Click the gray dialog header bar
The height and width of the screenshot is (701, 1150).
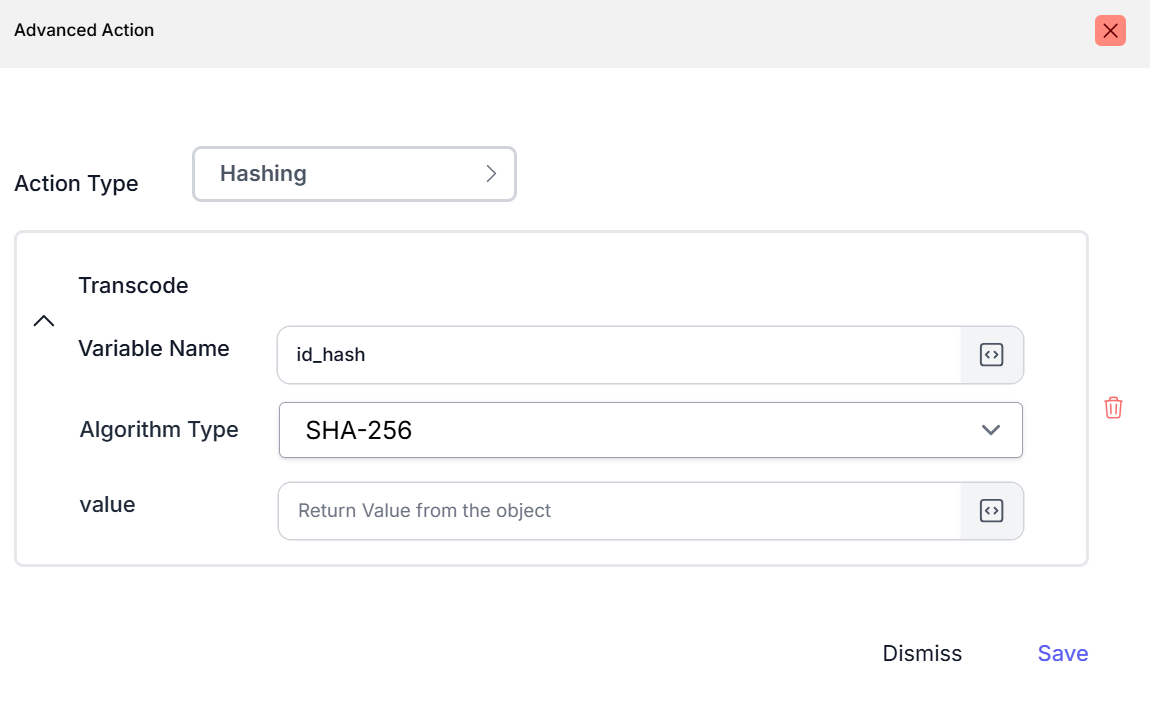600,33
